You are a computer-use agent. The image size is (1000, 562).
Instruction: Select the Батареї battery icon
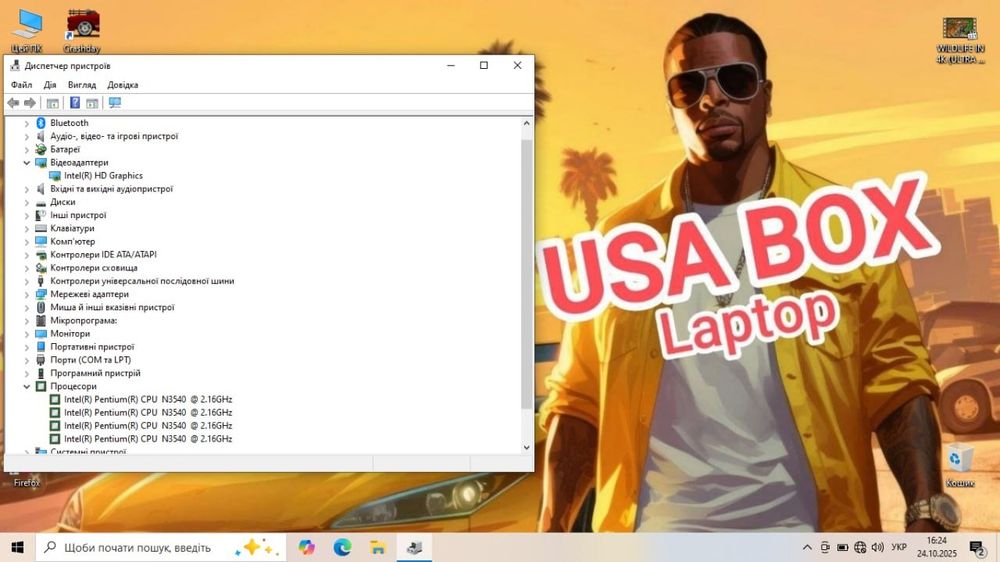[x=41, y=149]
